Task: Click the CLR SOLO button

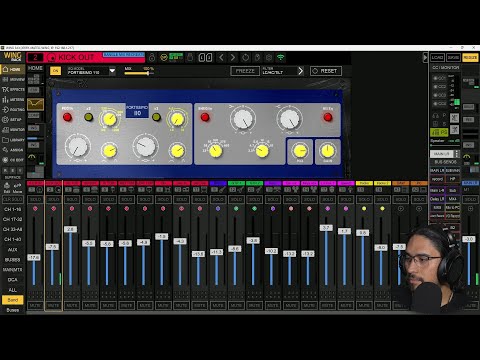Action: (x=13, y=199)
